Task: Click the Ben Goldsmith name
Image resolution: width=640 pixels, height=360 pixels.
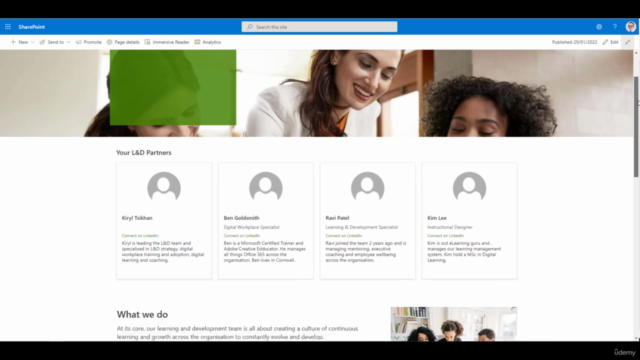Action: pos(241,218)
